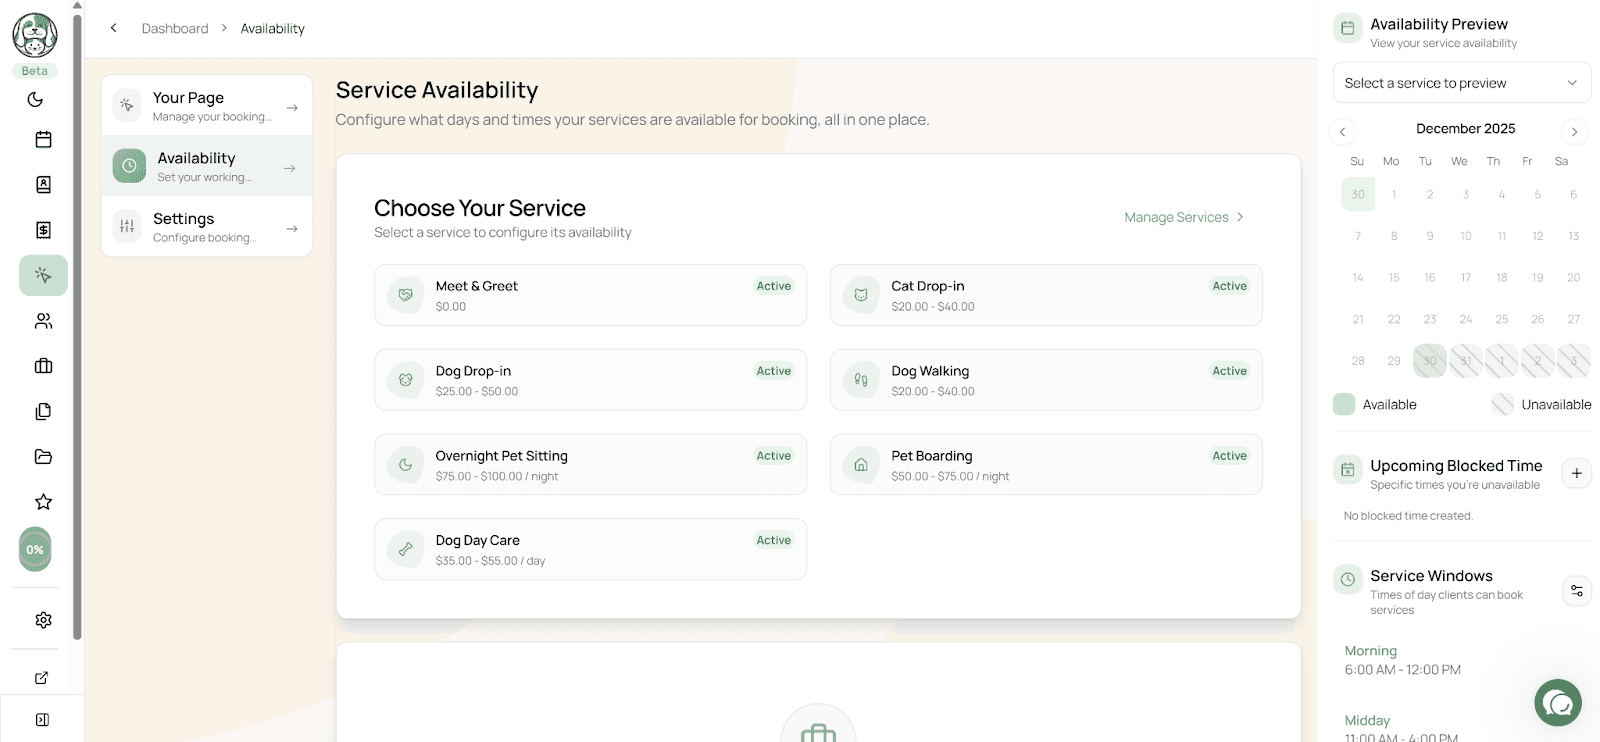
Task: Toggle dark mode with the moon icon
Action: [35, 99]
